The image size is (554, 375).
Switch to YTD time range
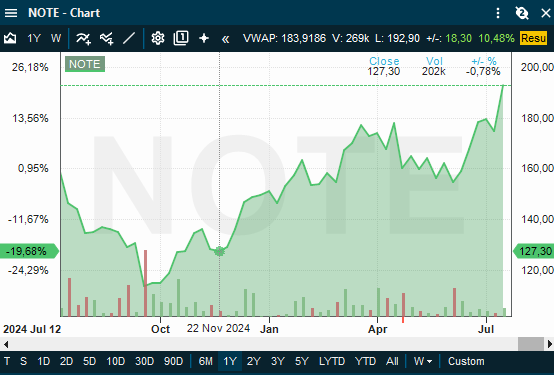(x=365, y=361)
